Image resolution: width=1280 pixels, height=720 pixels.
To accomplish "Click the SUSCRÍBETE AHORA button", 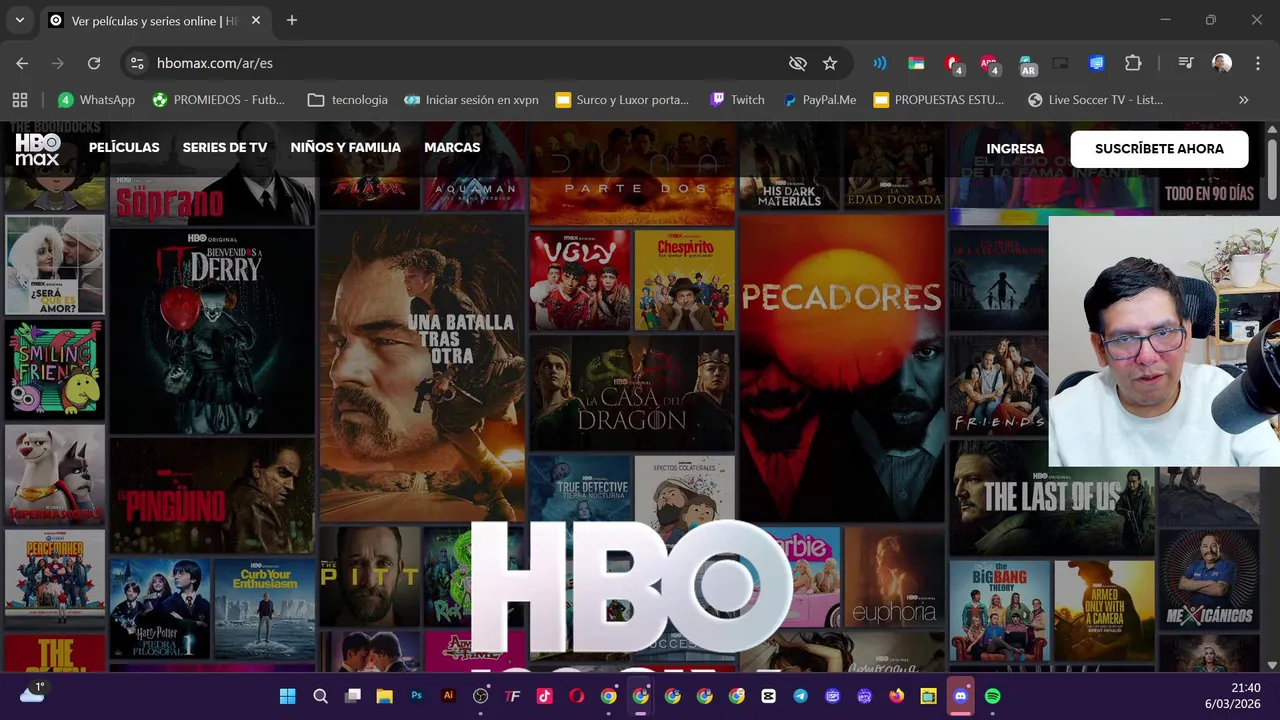I will click(x=1159, y=149).
